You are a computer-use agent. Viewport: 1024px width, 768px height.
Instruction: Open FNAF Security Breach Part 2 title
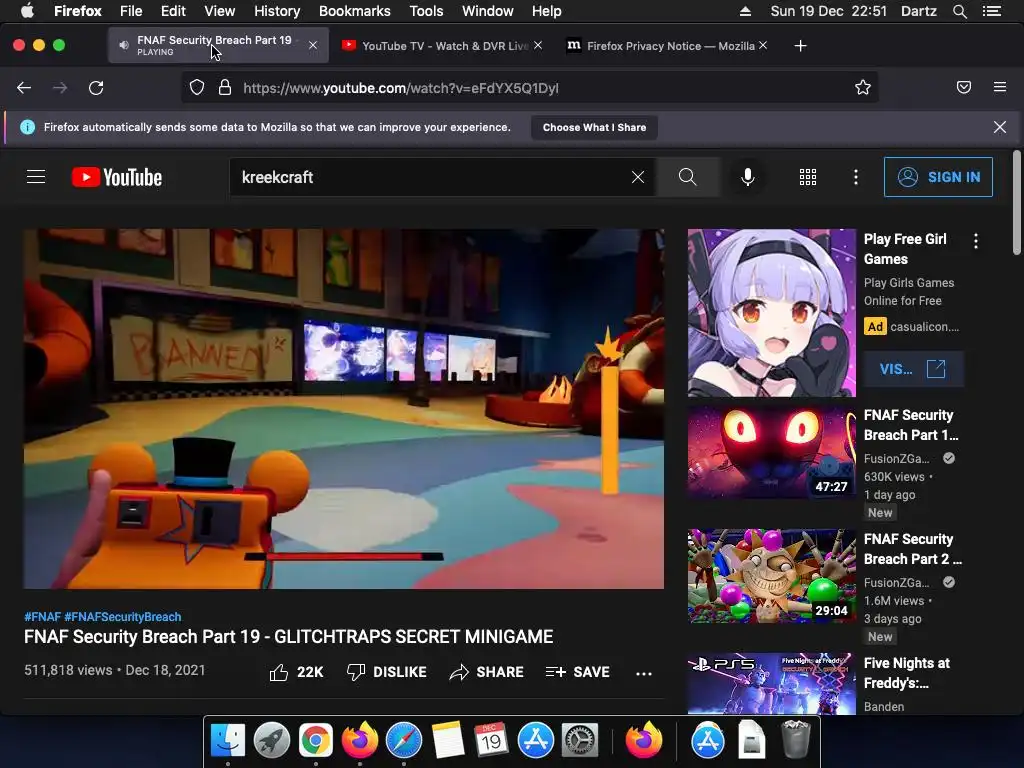click(912, 549)
